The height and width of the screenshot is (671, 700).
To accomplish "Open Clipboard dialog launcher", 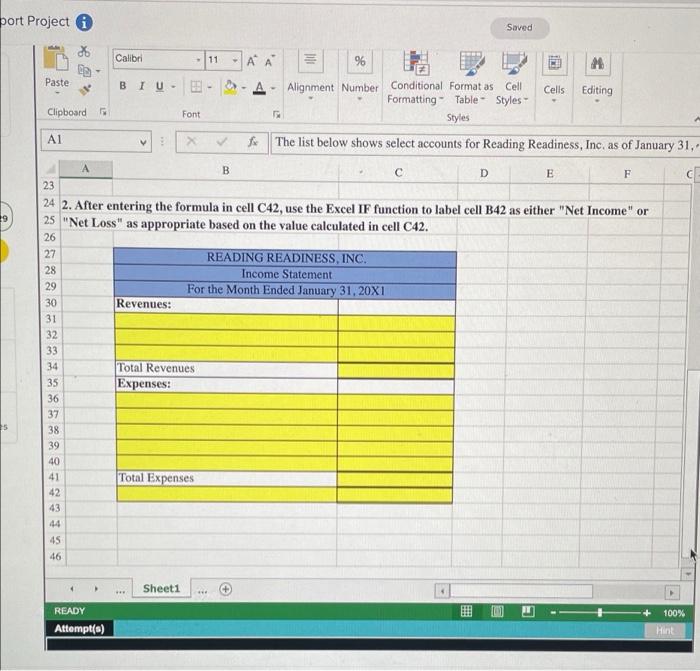I will click(x=103, y=112).
